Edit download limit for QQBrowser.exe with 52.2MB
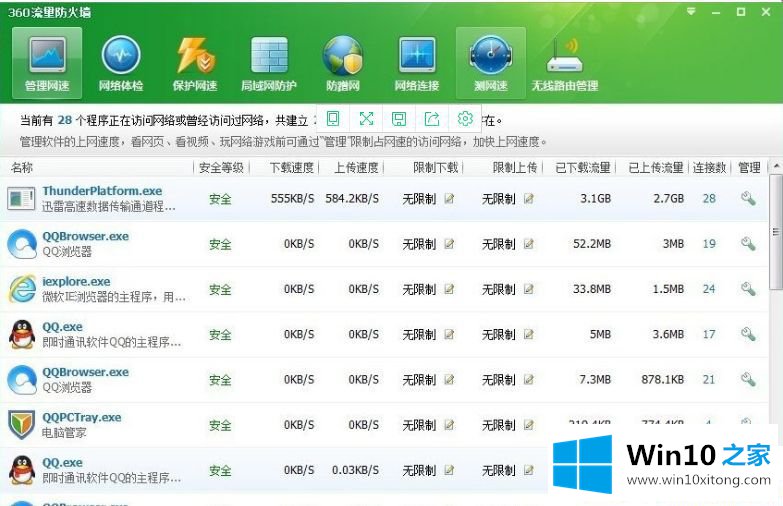 click(449, 244)
